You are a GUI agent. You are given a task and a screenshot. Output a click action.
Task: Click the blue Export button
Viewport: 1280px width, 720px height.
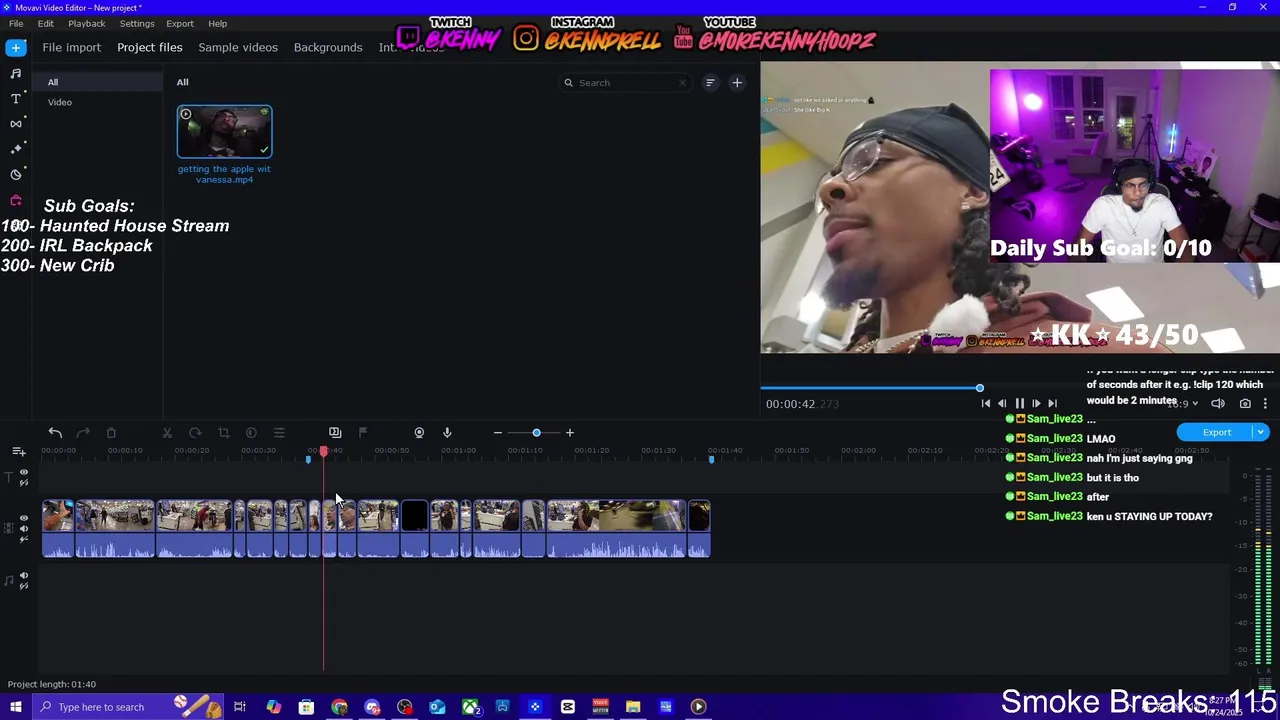coord(1216,432)
